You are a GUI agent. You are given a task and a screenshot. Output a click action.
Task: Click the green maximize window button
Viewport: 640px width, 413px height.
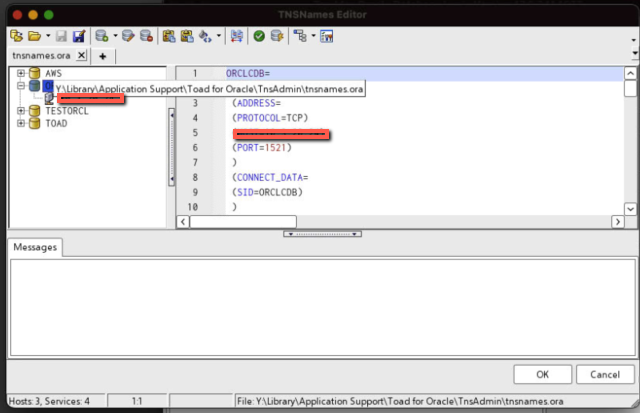pyautogui.click(x=49, y=15)
